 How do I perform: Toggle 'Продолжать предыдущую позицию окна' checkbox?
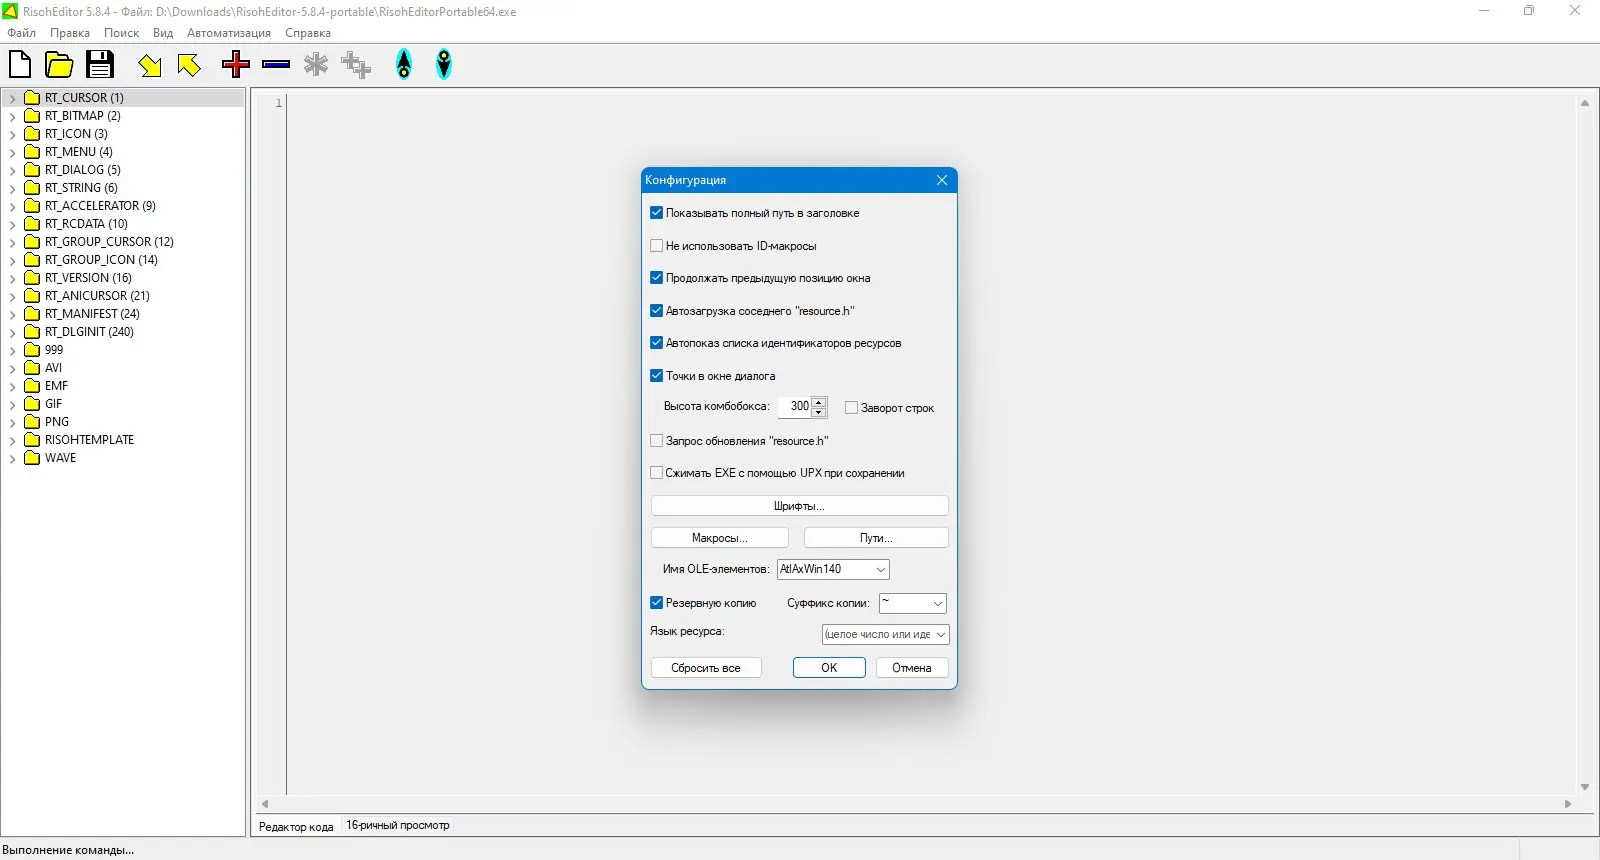coord(657,278)
